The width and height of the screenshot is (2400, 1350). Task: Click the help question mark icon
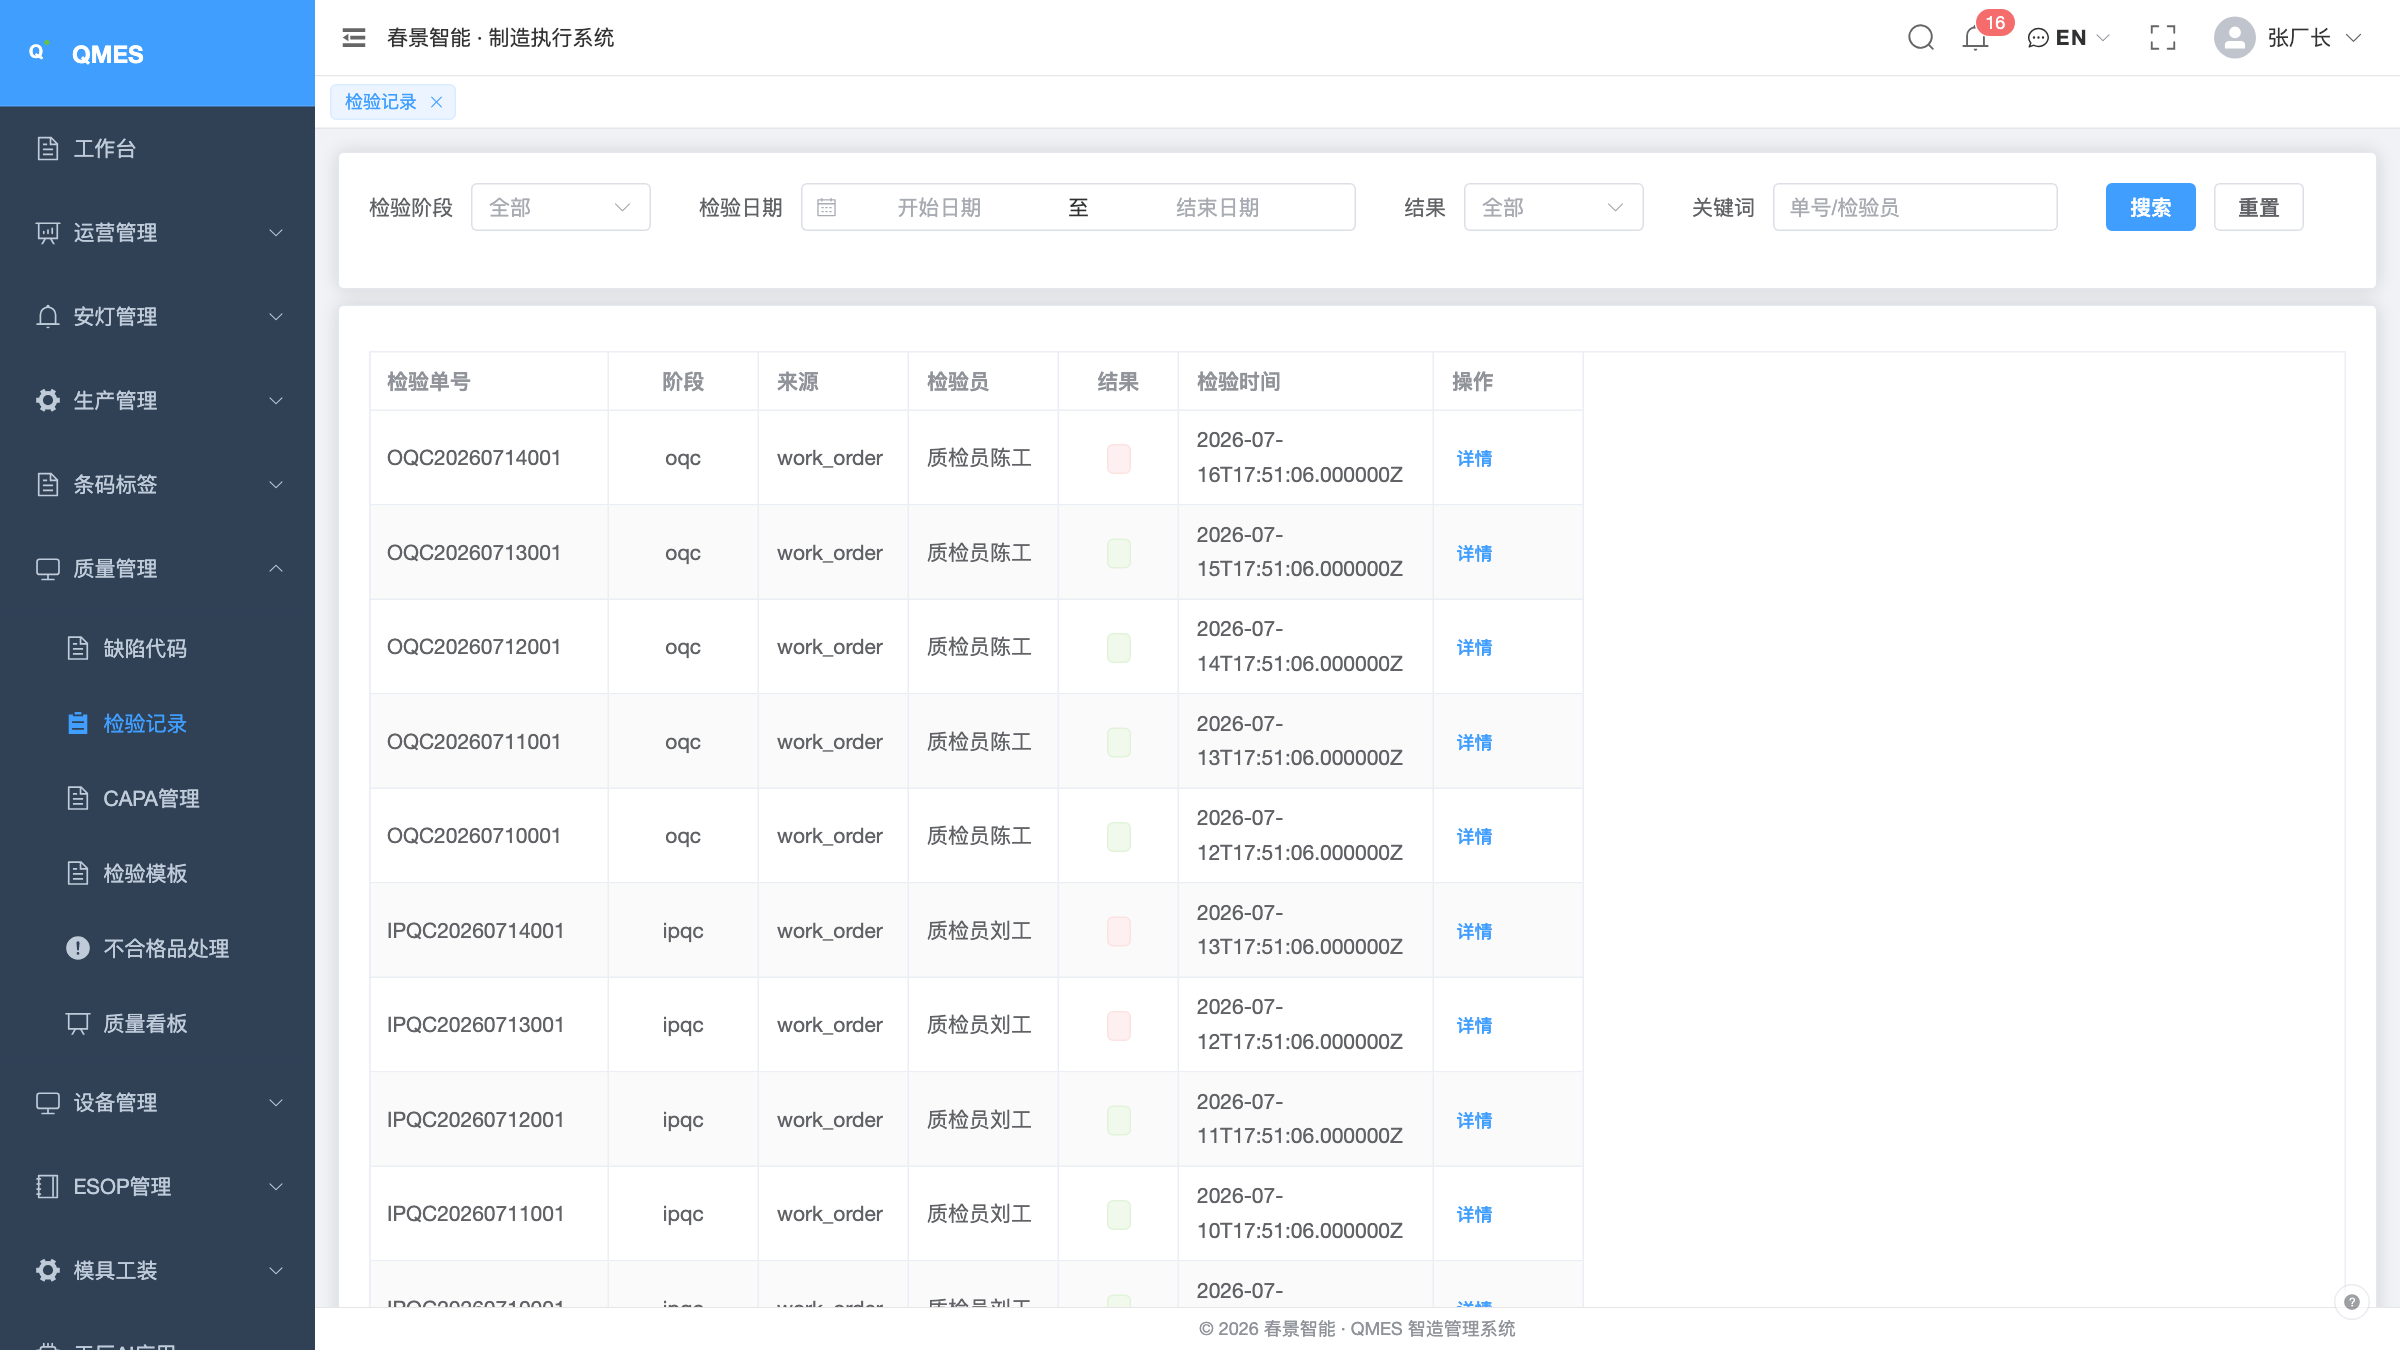click(x=2351, y=1302)
